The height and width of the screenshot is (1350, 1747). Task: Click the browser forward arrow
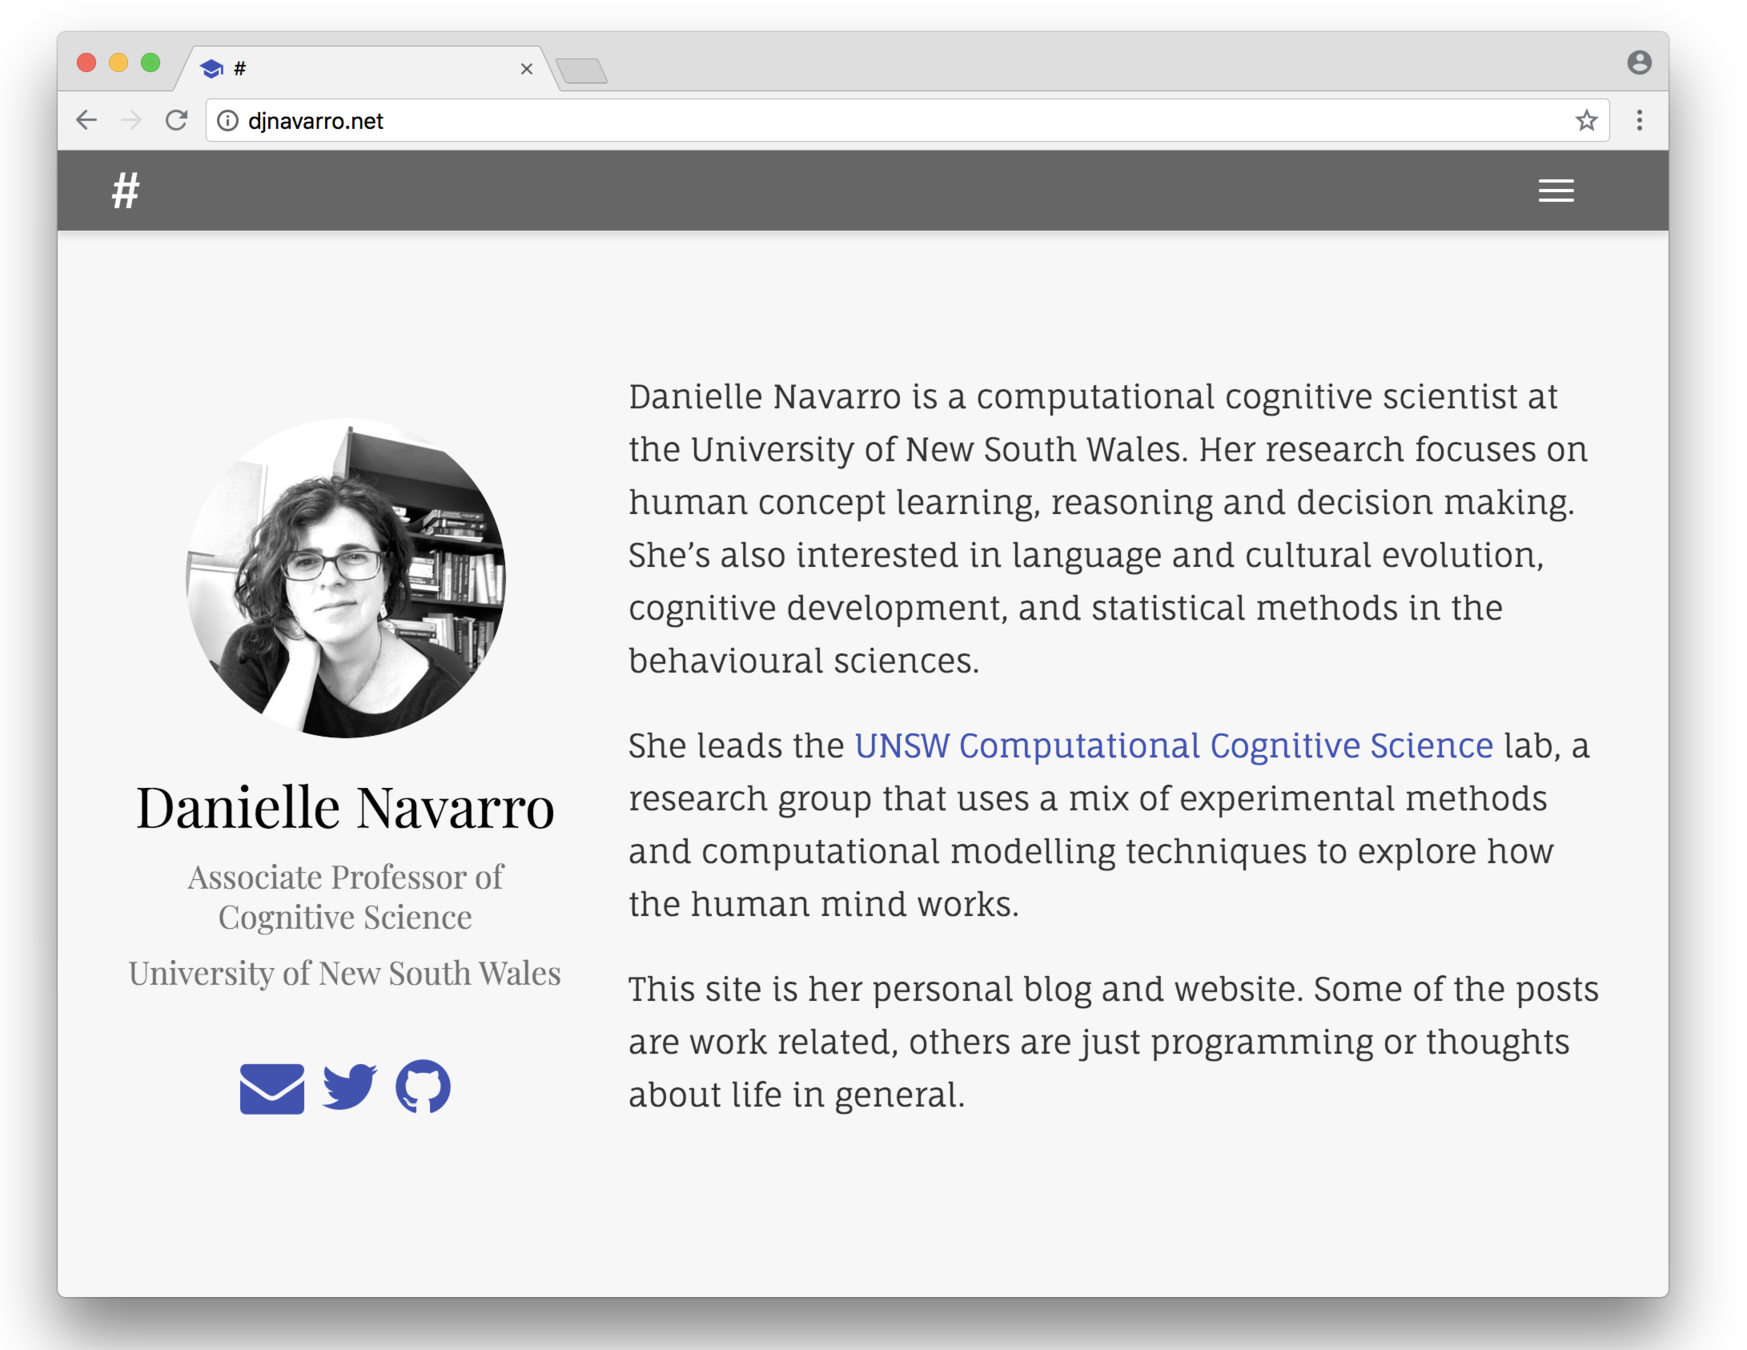point(131,121)
